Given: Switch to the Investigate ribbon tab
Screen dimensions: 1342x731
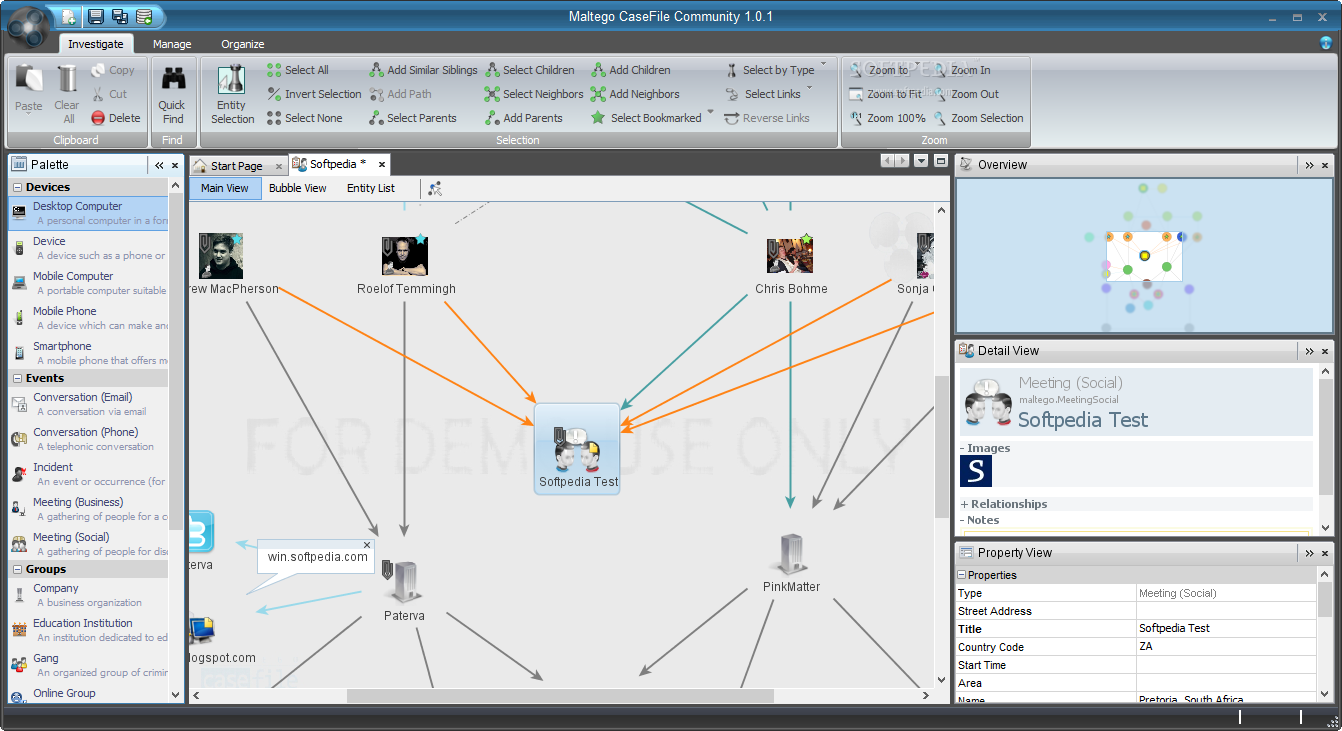Looking at the screenshot, I should [96, 44].
